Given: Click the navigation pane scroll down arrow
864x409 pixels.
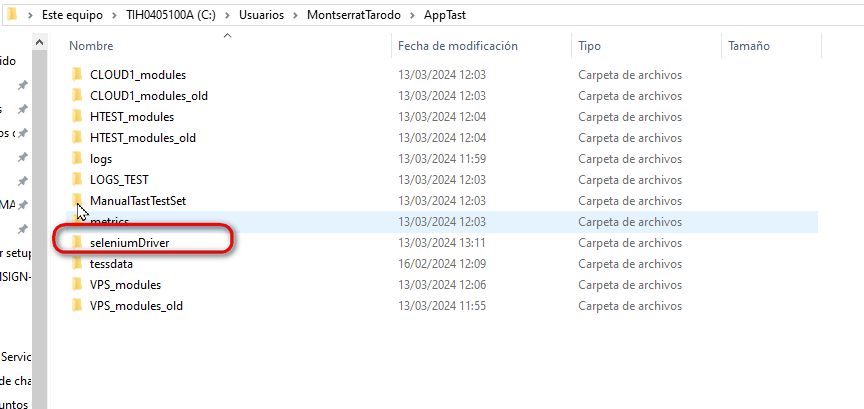Looking at the screenshot, I should tap(39, 402).
